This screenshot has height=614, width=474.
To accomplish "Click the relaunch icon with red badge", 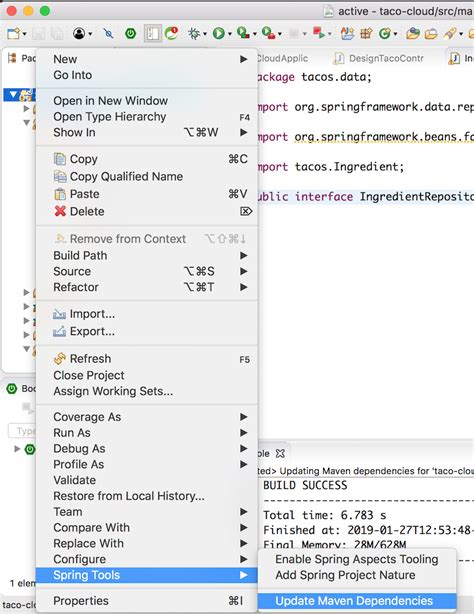I will [x=172, y=33].
